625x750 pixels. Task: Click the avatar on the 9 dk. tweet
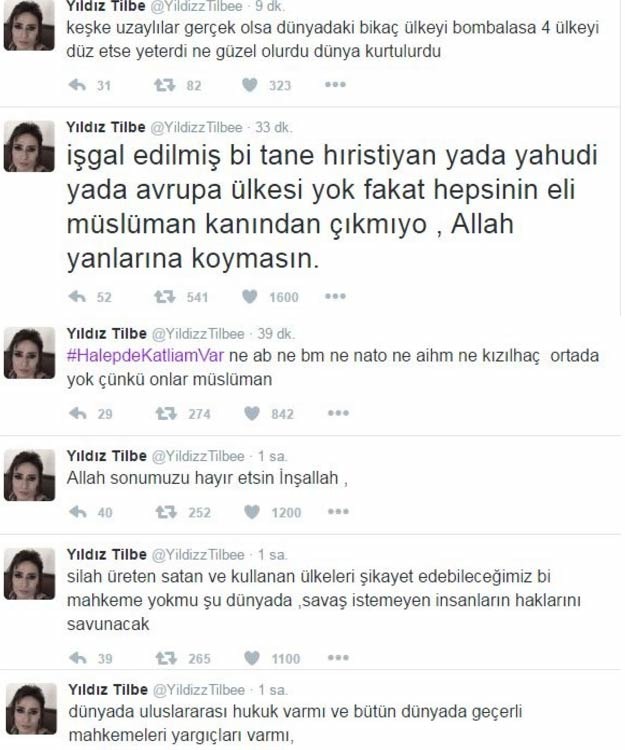click(29, 25)
